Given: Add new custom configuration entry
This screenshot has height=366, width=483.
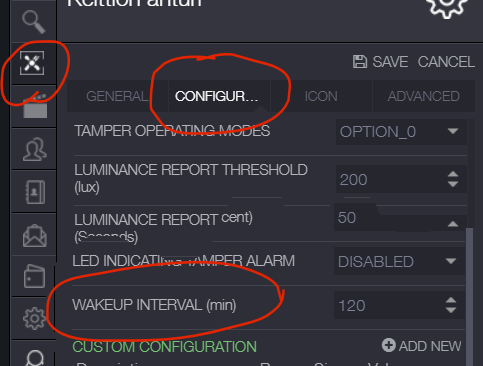Looking at the screenshot, I should [422, 346].
